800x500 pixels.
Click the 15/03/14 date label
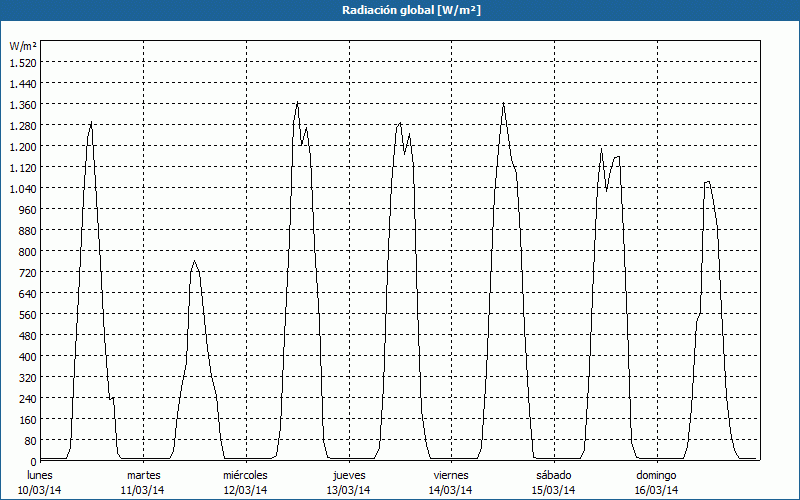tap(553, 490)
